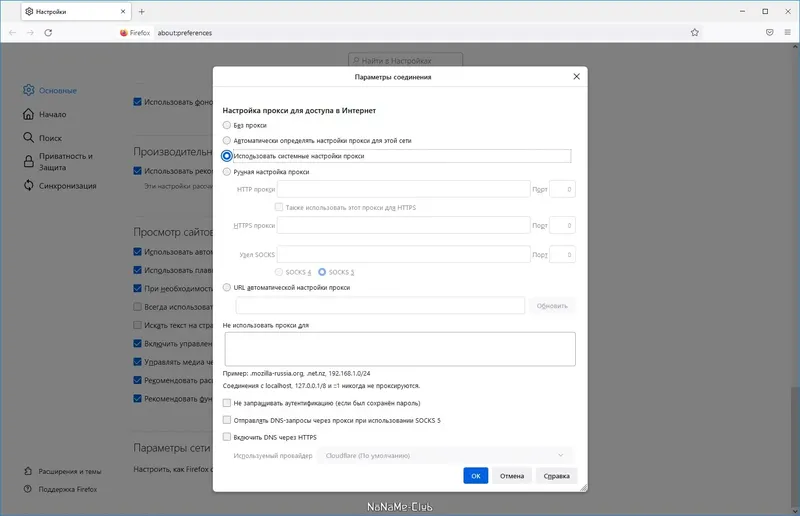Click the HTTP прокси address field
The height and width of the screenshot is (516, 800).
(x=404, y=189)
